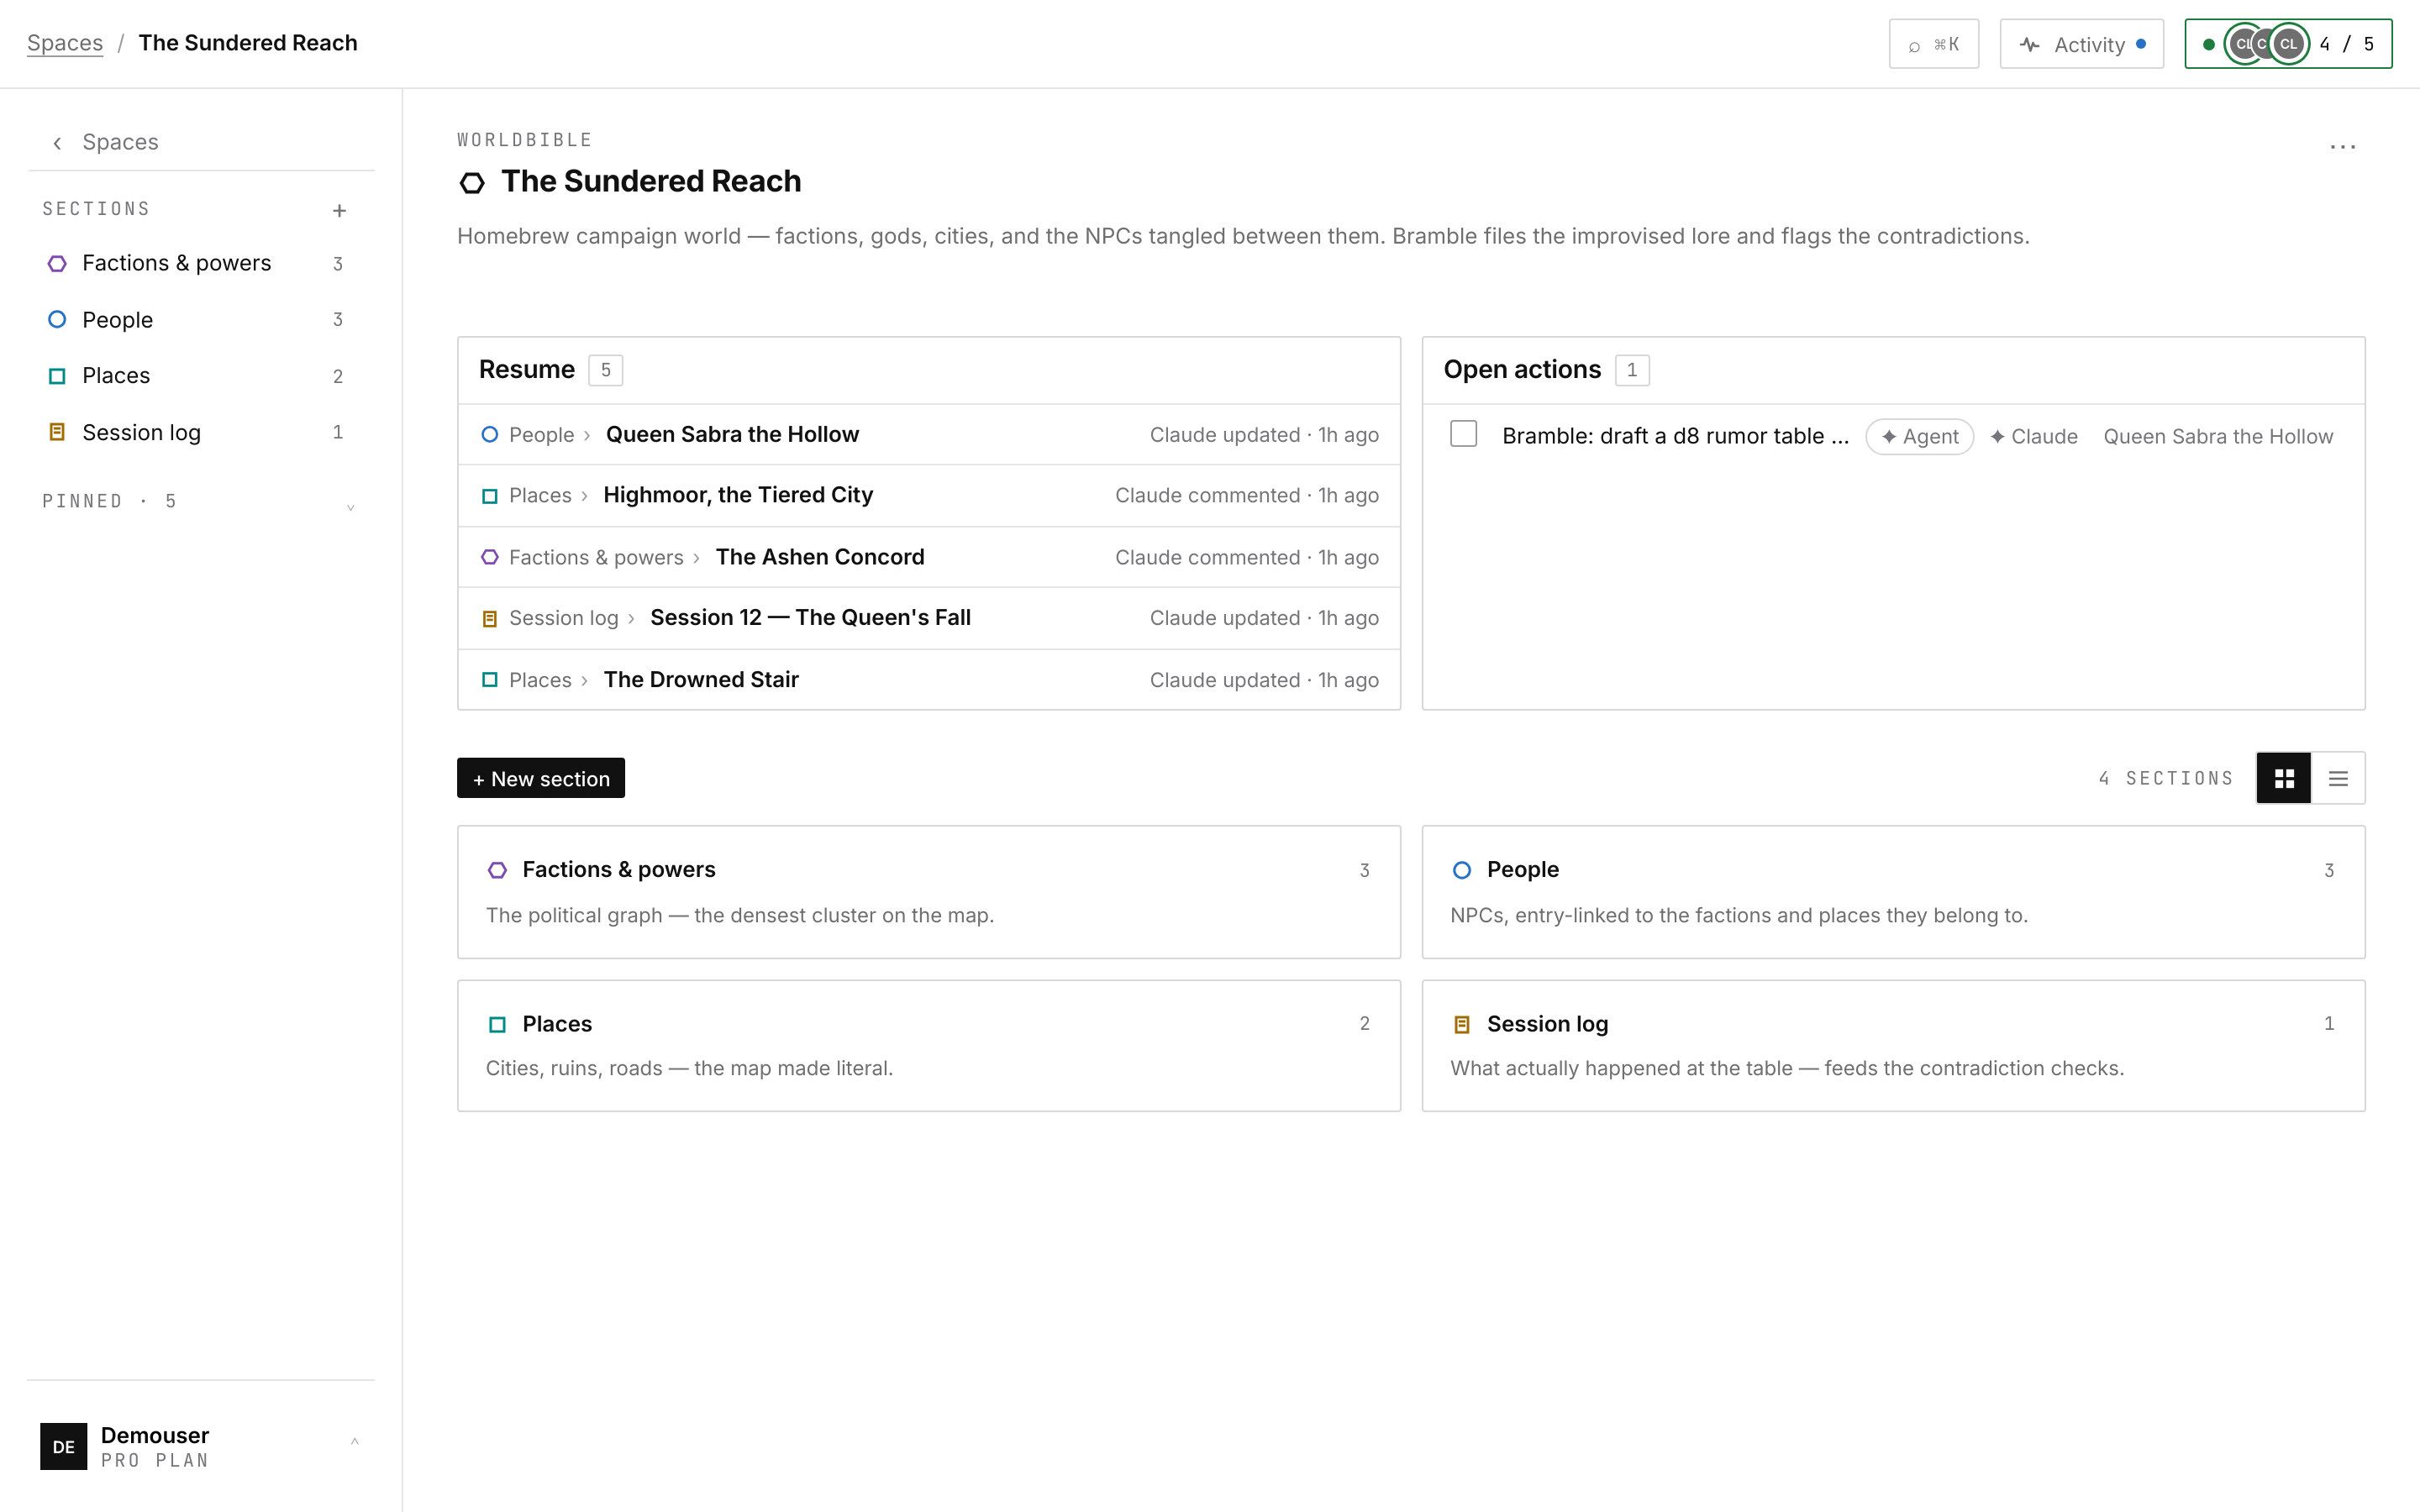Open the three-dot more options menu
This screenshot has height=1512, width=2420.
[2342, 147]
